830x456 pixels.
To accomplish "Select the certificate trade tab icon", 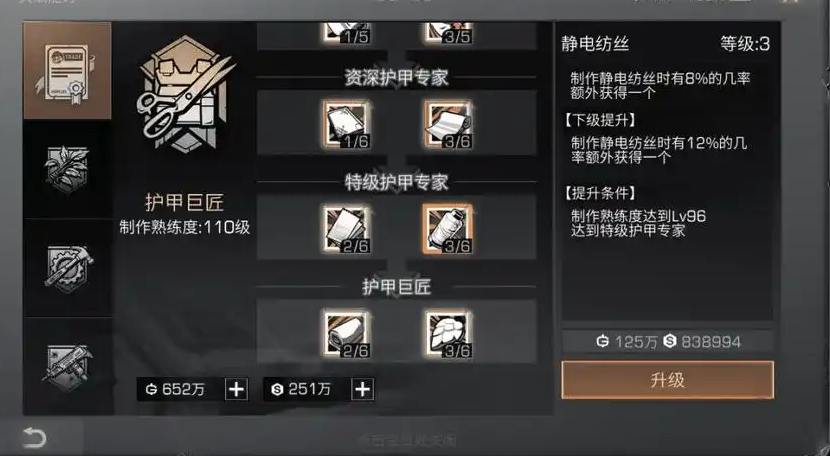I will [x=67, y=71].
